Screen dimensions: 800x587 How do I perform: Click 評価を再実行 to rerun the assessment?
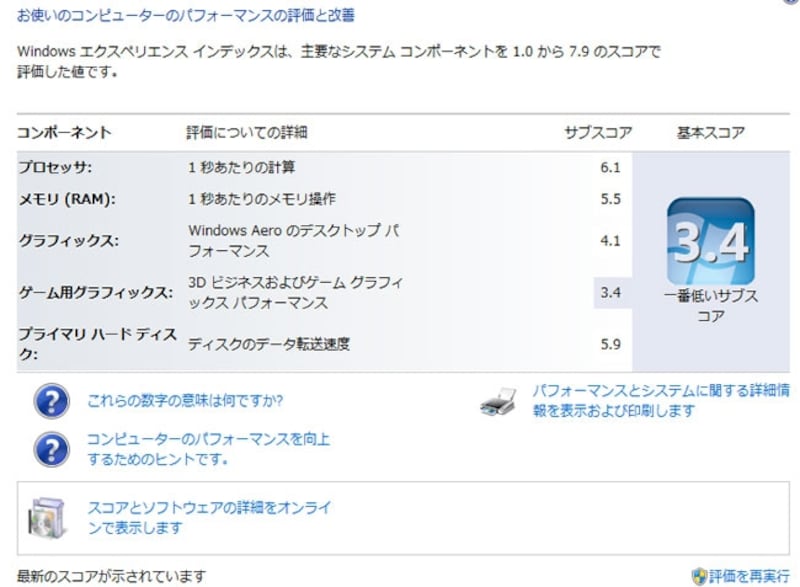[748, 577]
